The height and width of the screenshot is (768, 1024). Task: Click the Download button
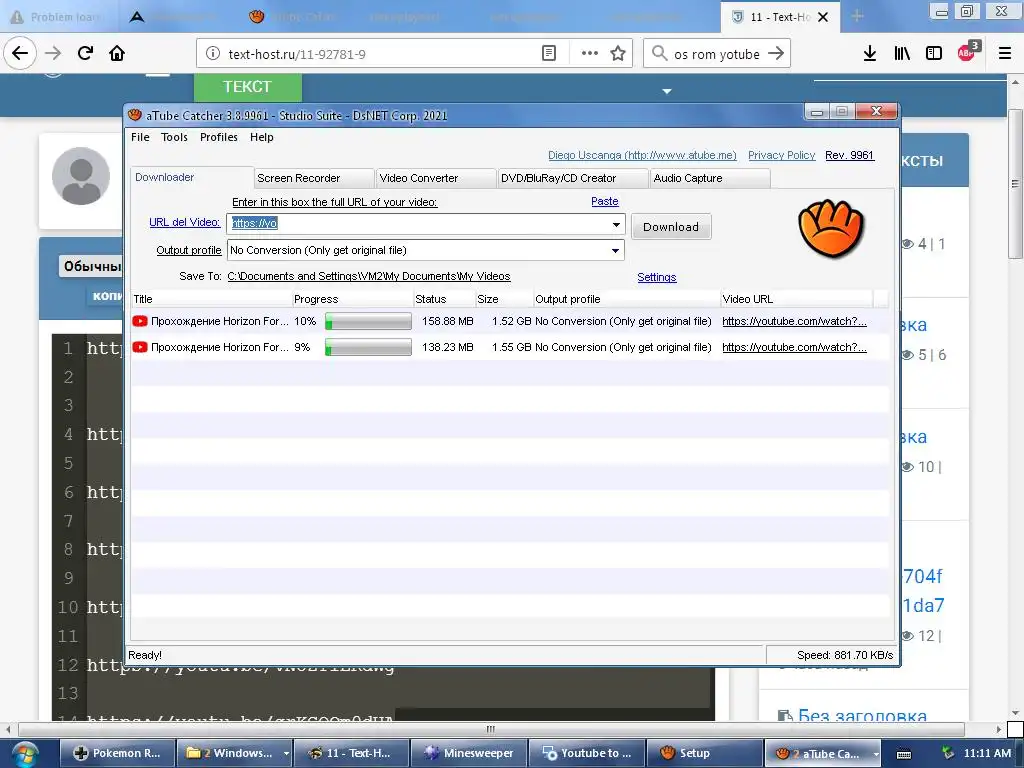pos(671,227)
